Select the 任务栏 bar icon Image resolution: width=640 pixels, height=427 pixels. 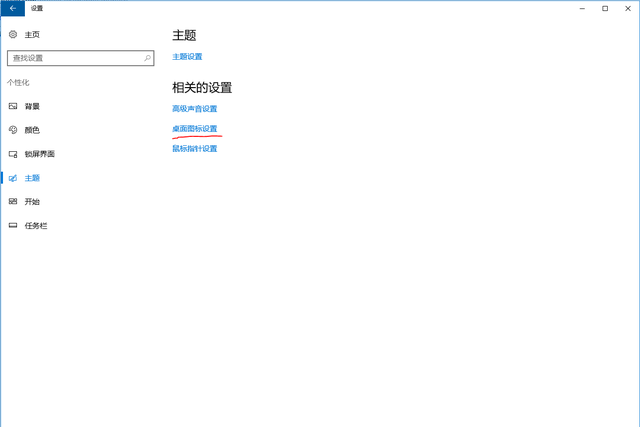pos(13,225)
